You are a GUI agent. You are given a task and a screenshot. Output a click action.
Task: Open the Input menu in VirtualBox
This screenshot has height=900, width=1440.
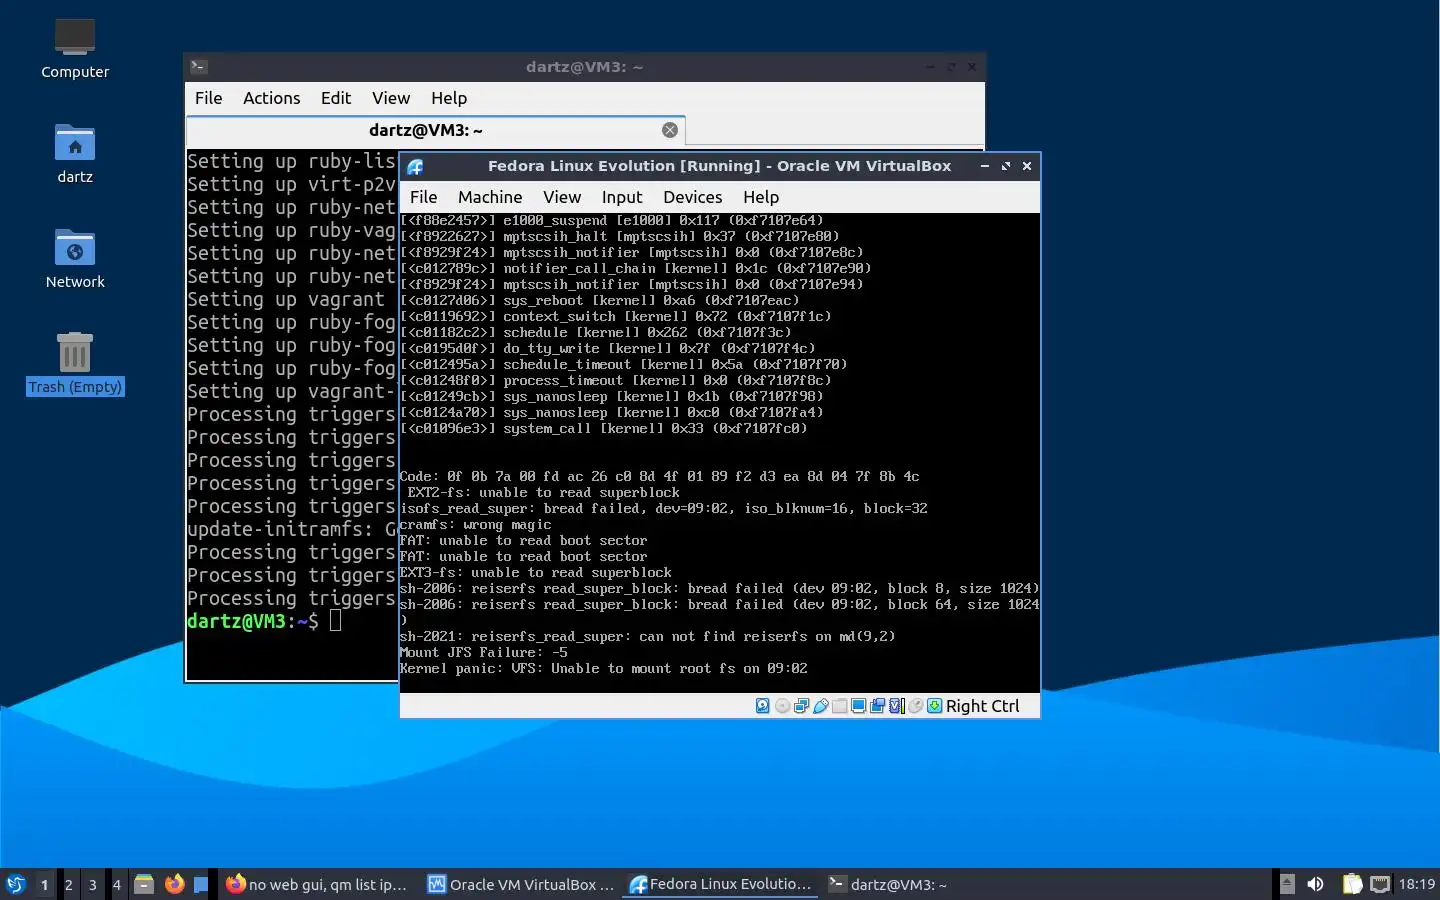(x=622, y=197)
